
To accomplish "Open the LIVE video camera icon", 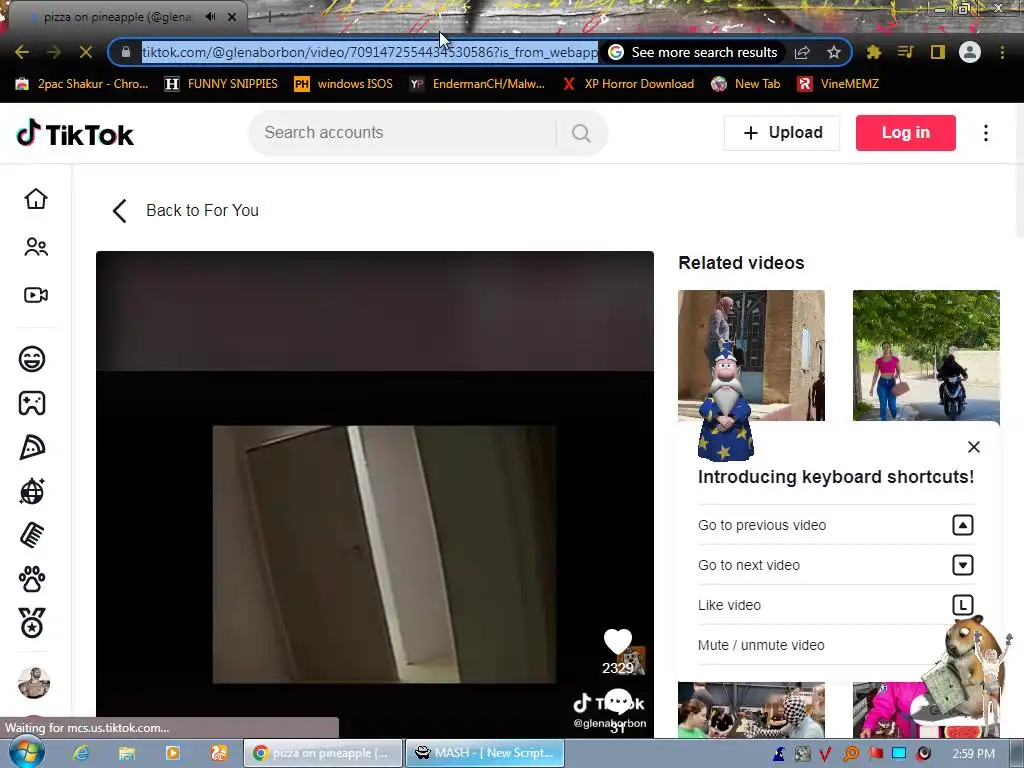I will 36,295.
